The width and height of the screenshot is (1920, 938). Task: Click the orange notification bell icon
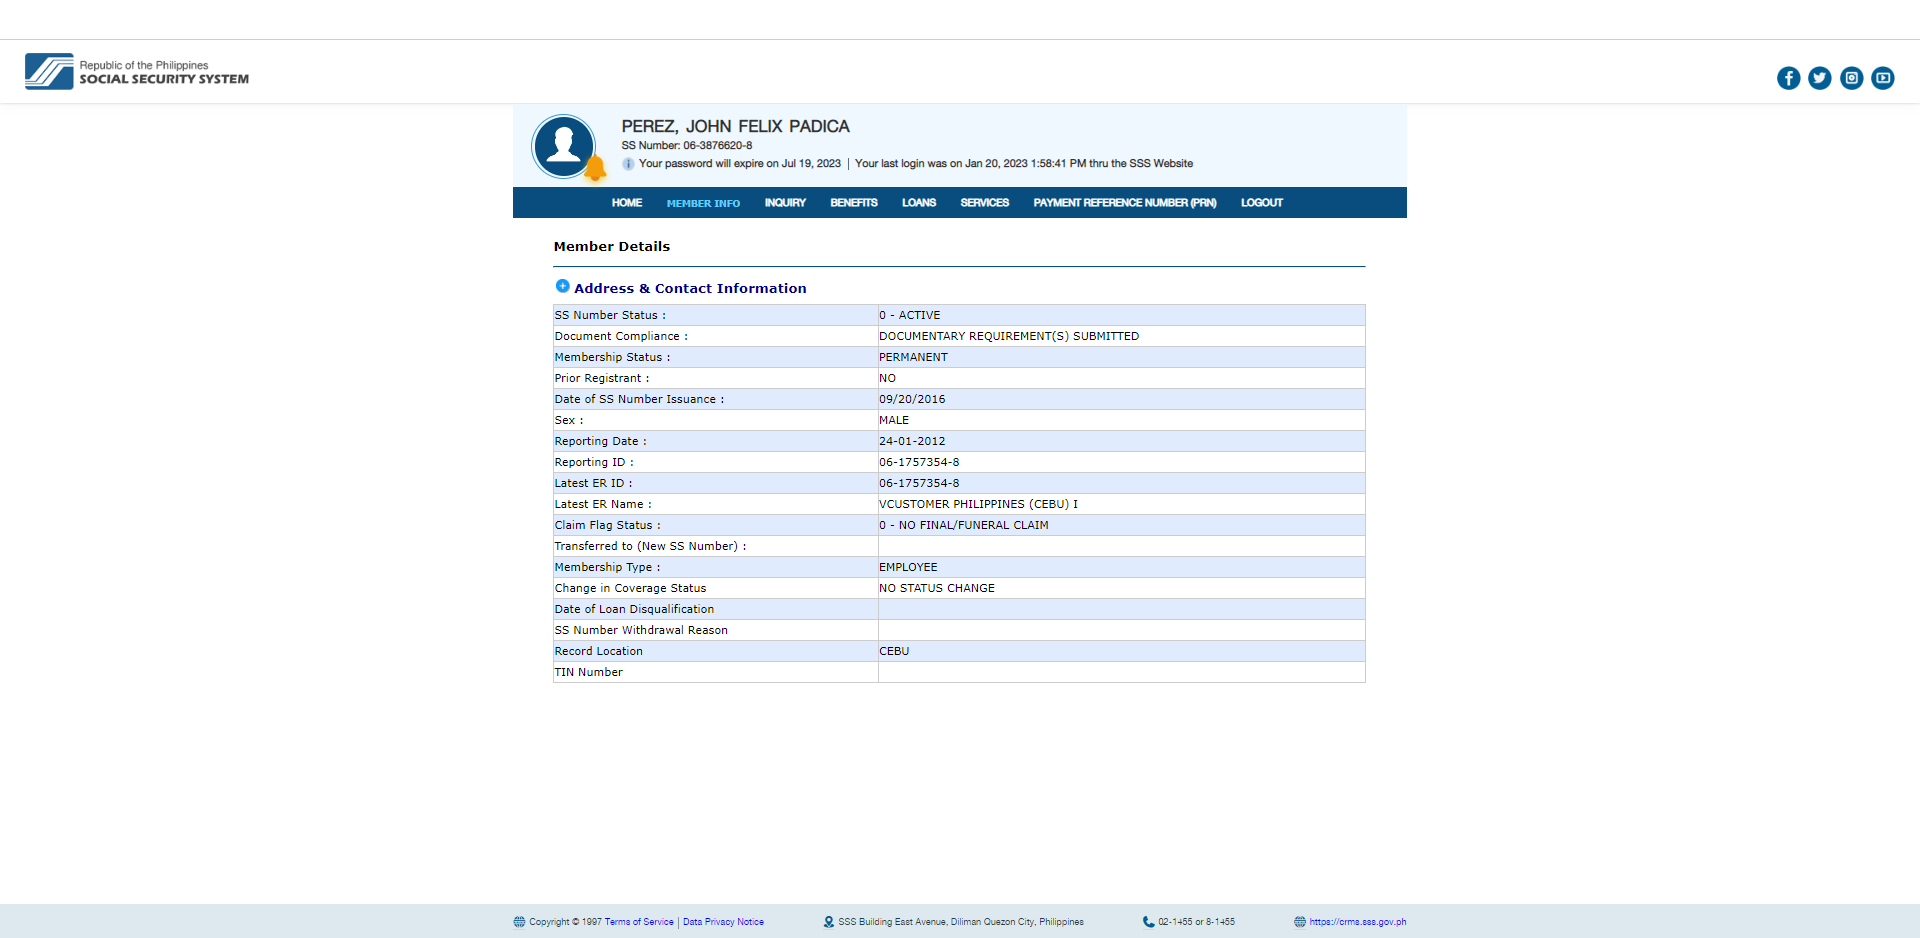click(x=595, y=169)
